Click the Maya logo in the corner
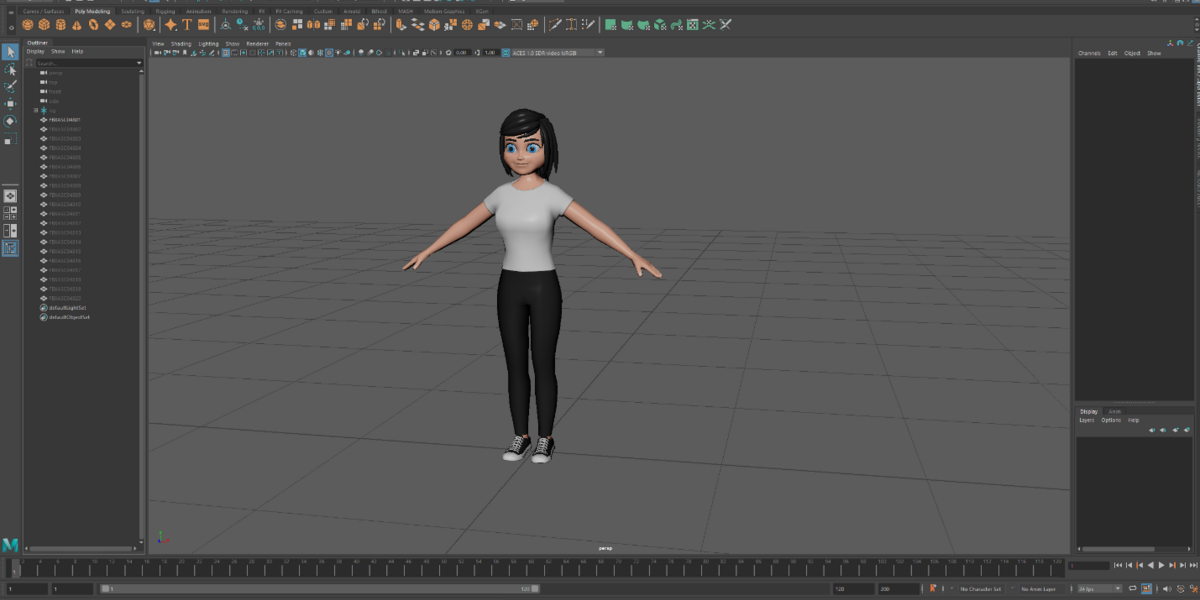 tap(10, 544)
